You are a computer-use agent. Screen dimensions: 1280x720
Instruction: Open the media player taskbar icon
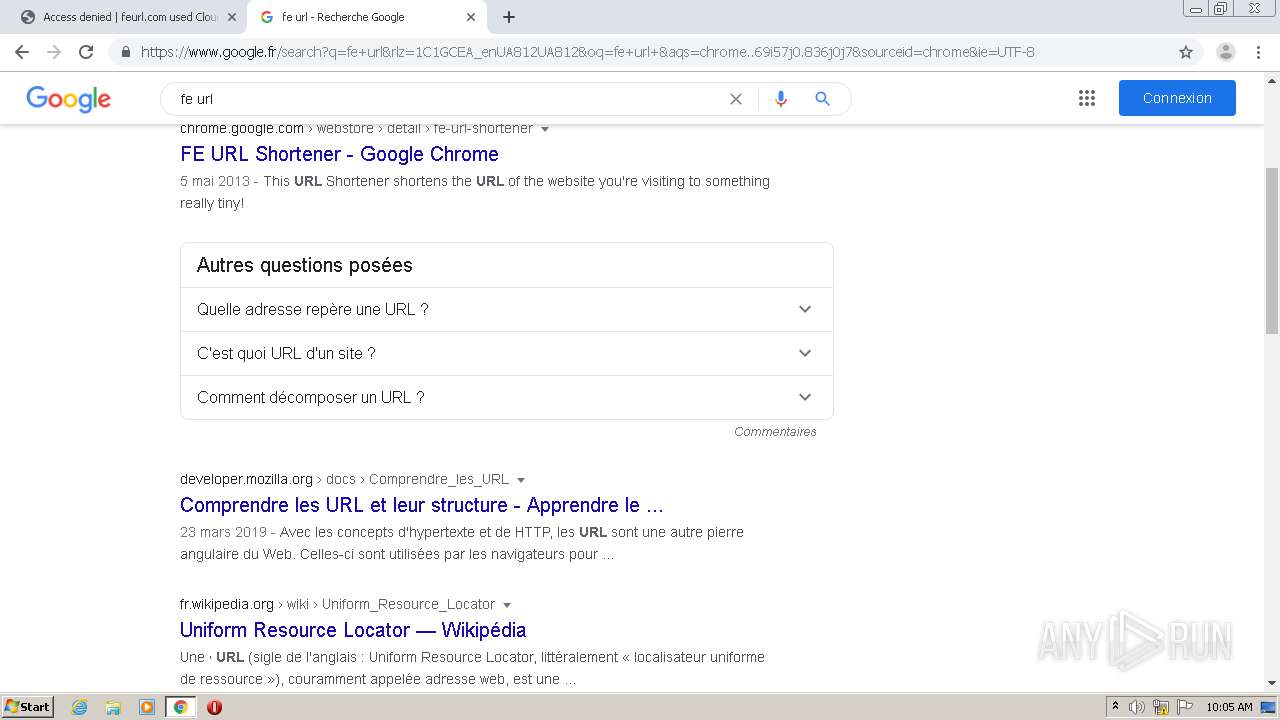pyautogui.click(x=147, y=707)
